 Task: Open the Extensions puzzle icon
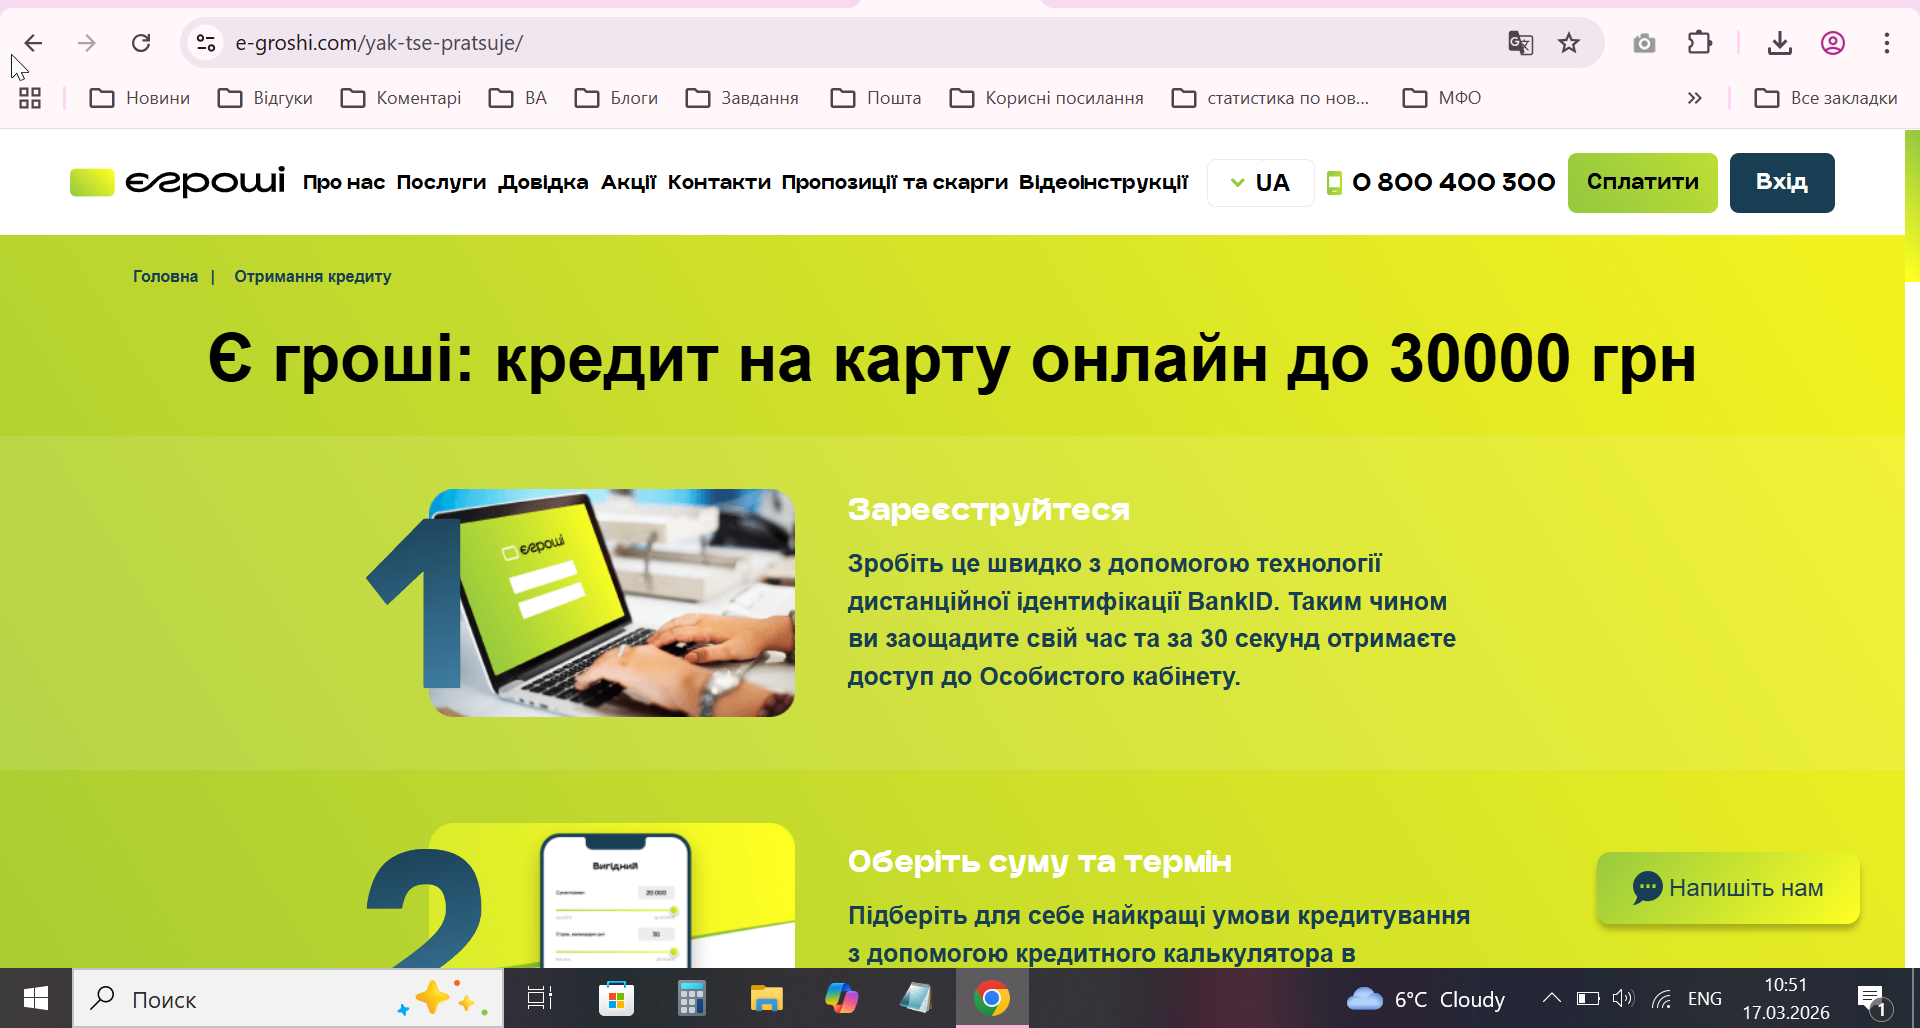1699,43
